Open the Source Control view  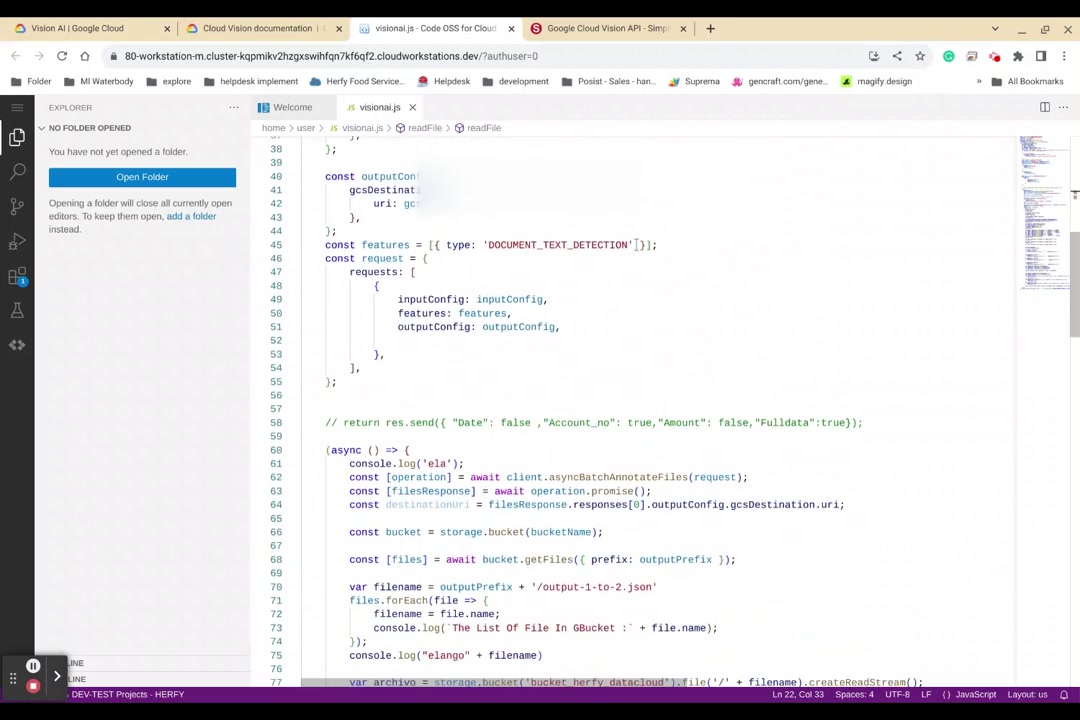[17, 206]
